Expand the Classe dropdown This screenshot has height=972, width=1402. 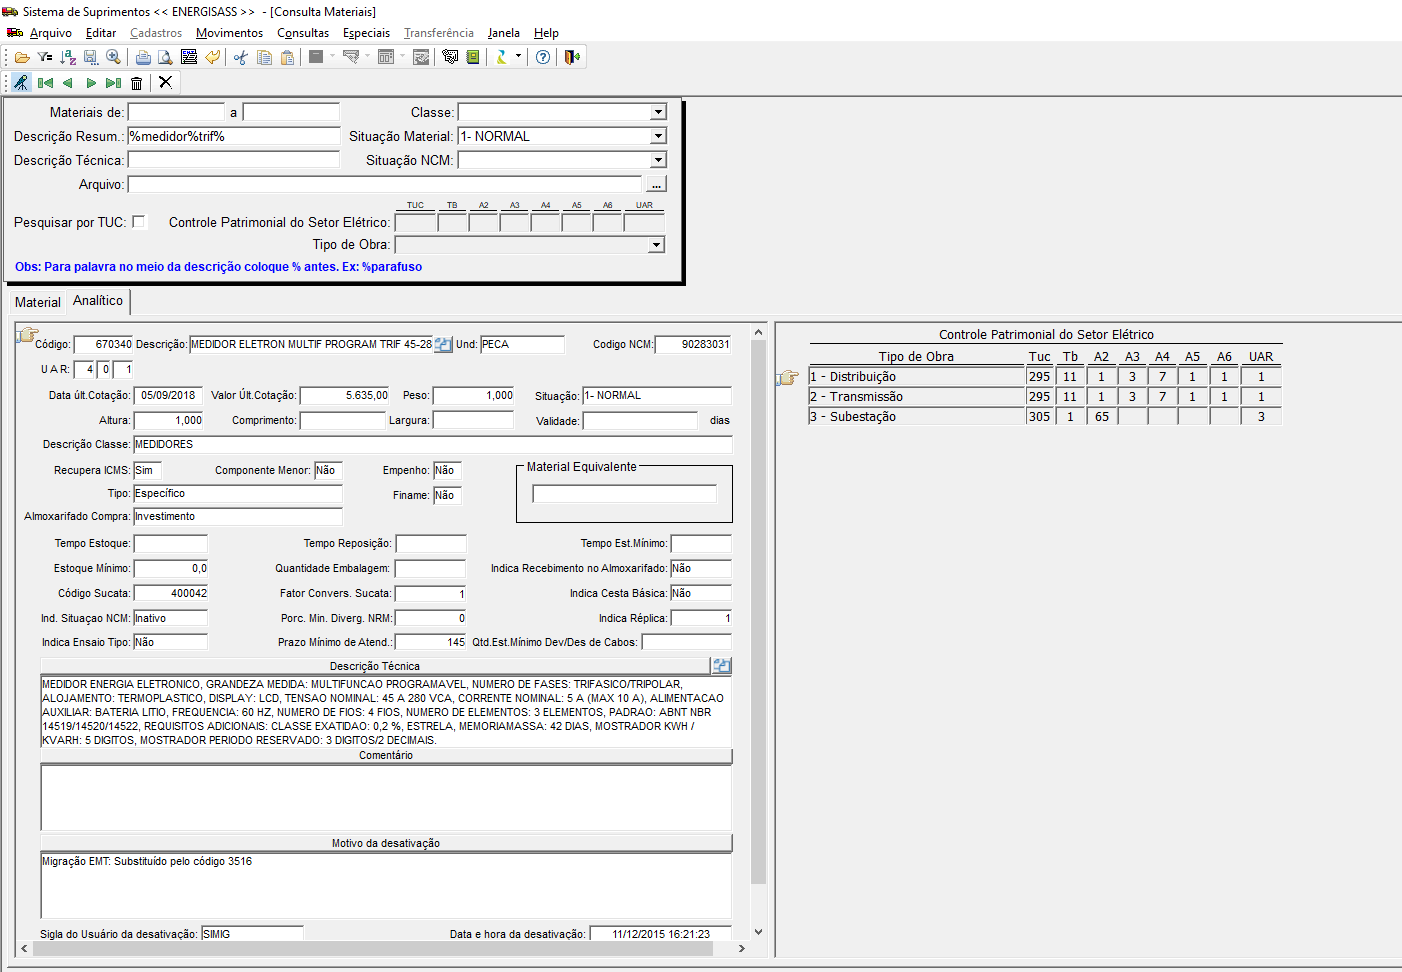coord(658,112)
